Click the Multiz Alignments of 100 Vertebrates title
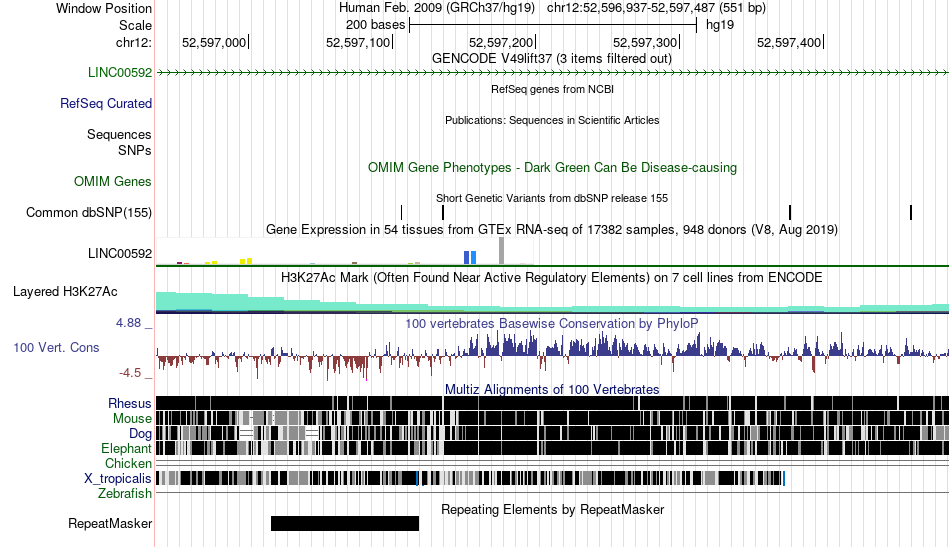The width and height of the screenshot is (950, 547). (x=552, y=390)
